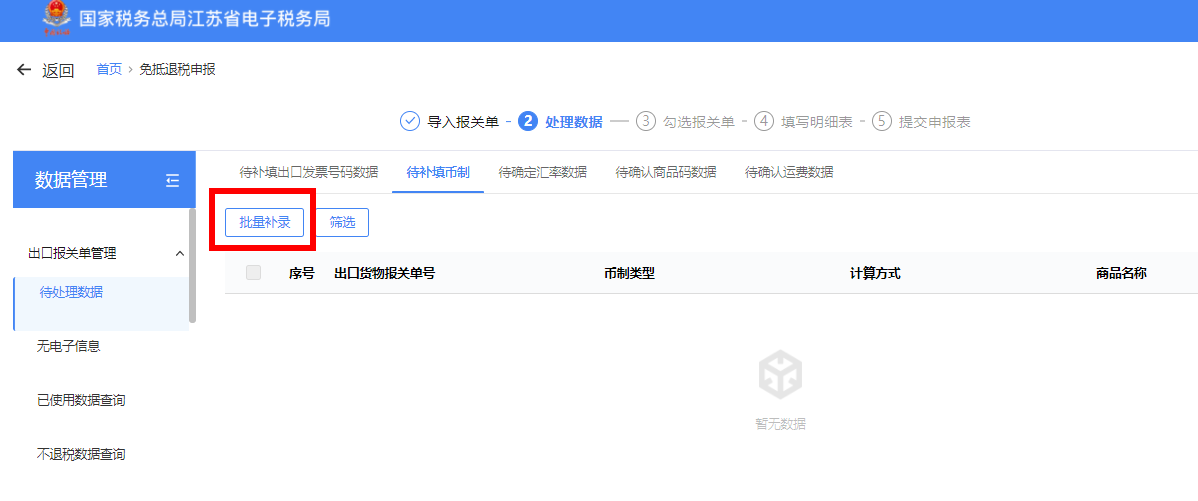1198x501 pixels.
Task: Click the sidebar vertical scrollbar
Action: click(192, 265)
